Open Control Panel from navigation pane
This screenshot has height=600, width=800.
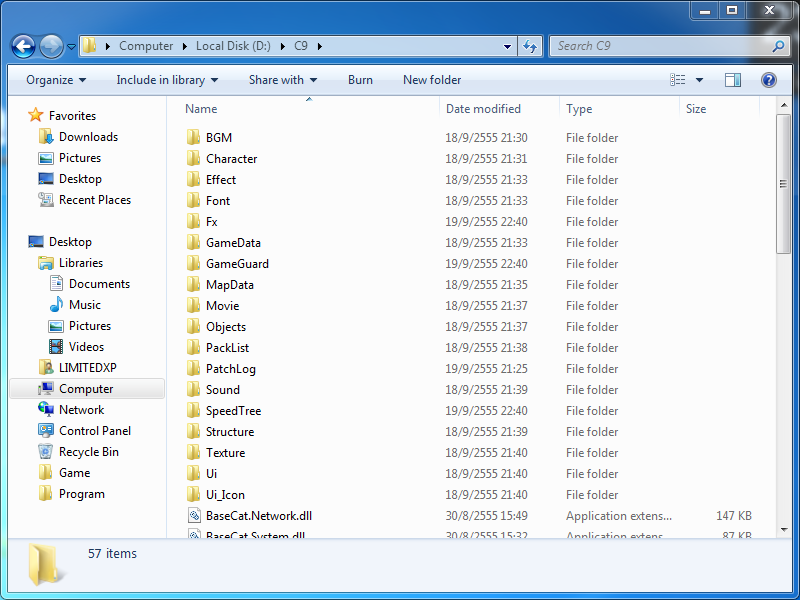[95, 431]
